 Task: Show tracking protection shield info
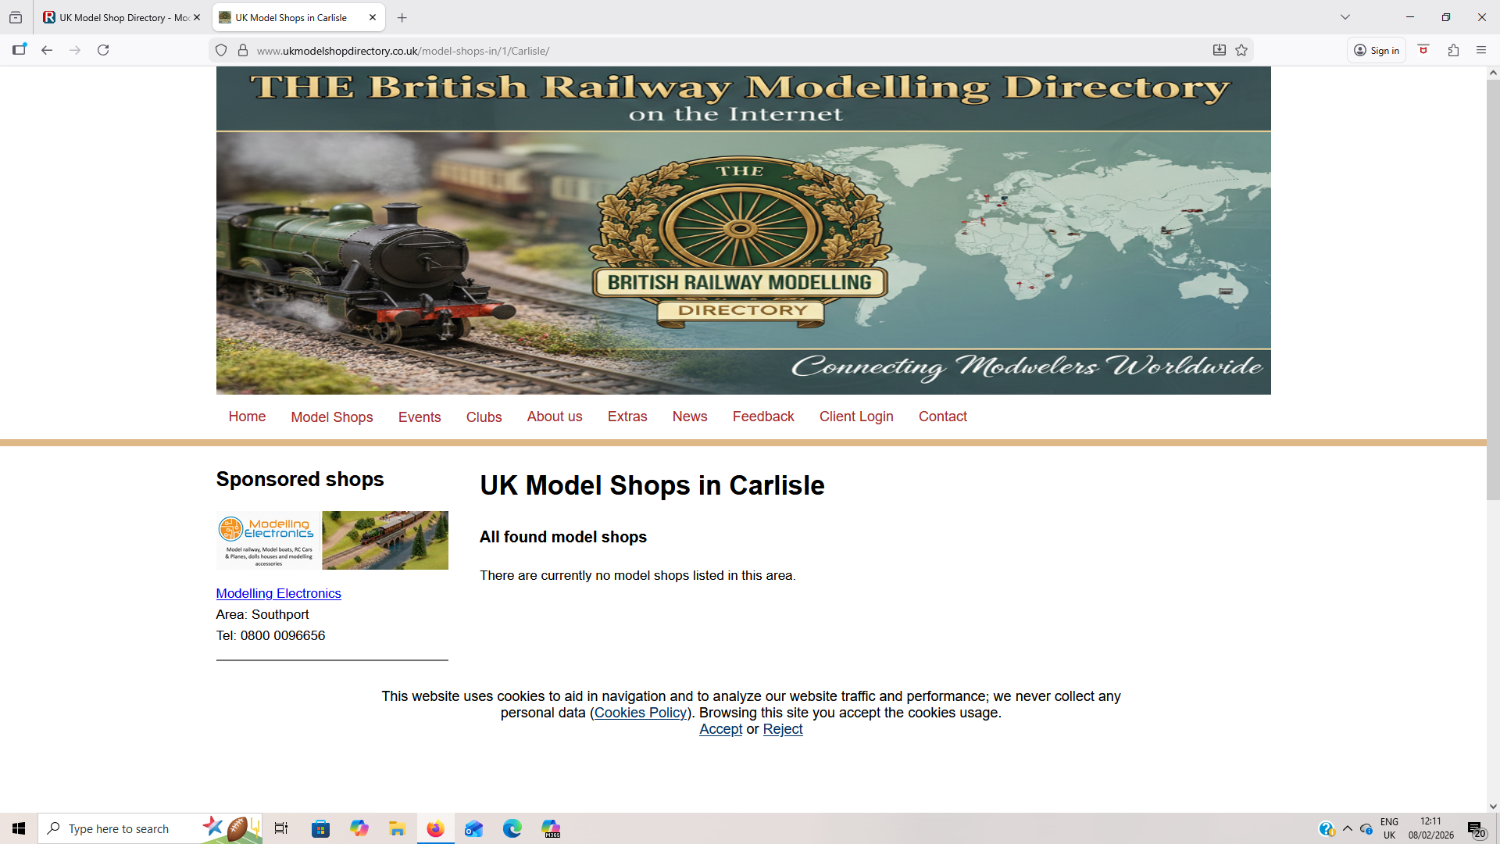coord(221,50)
